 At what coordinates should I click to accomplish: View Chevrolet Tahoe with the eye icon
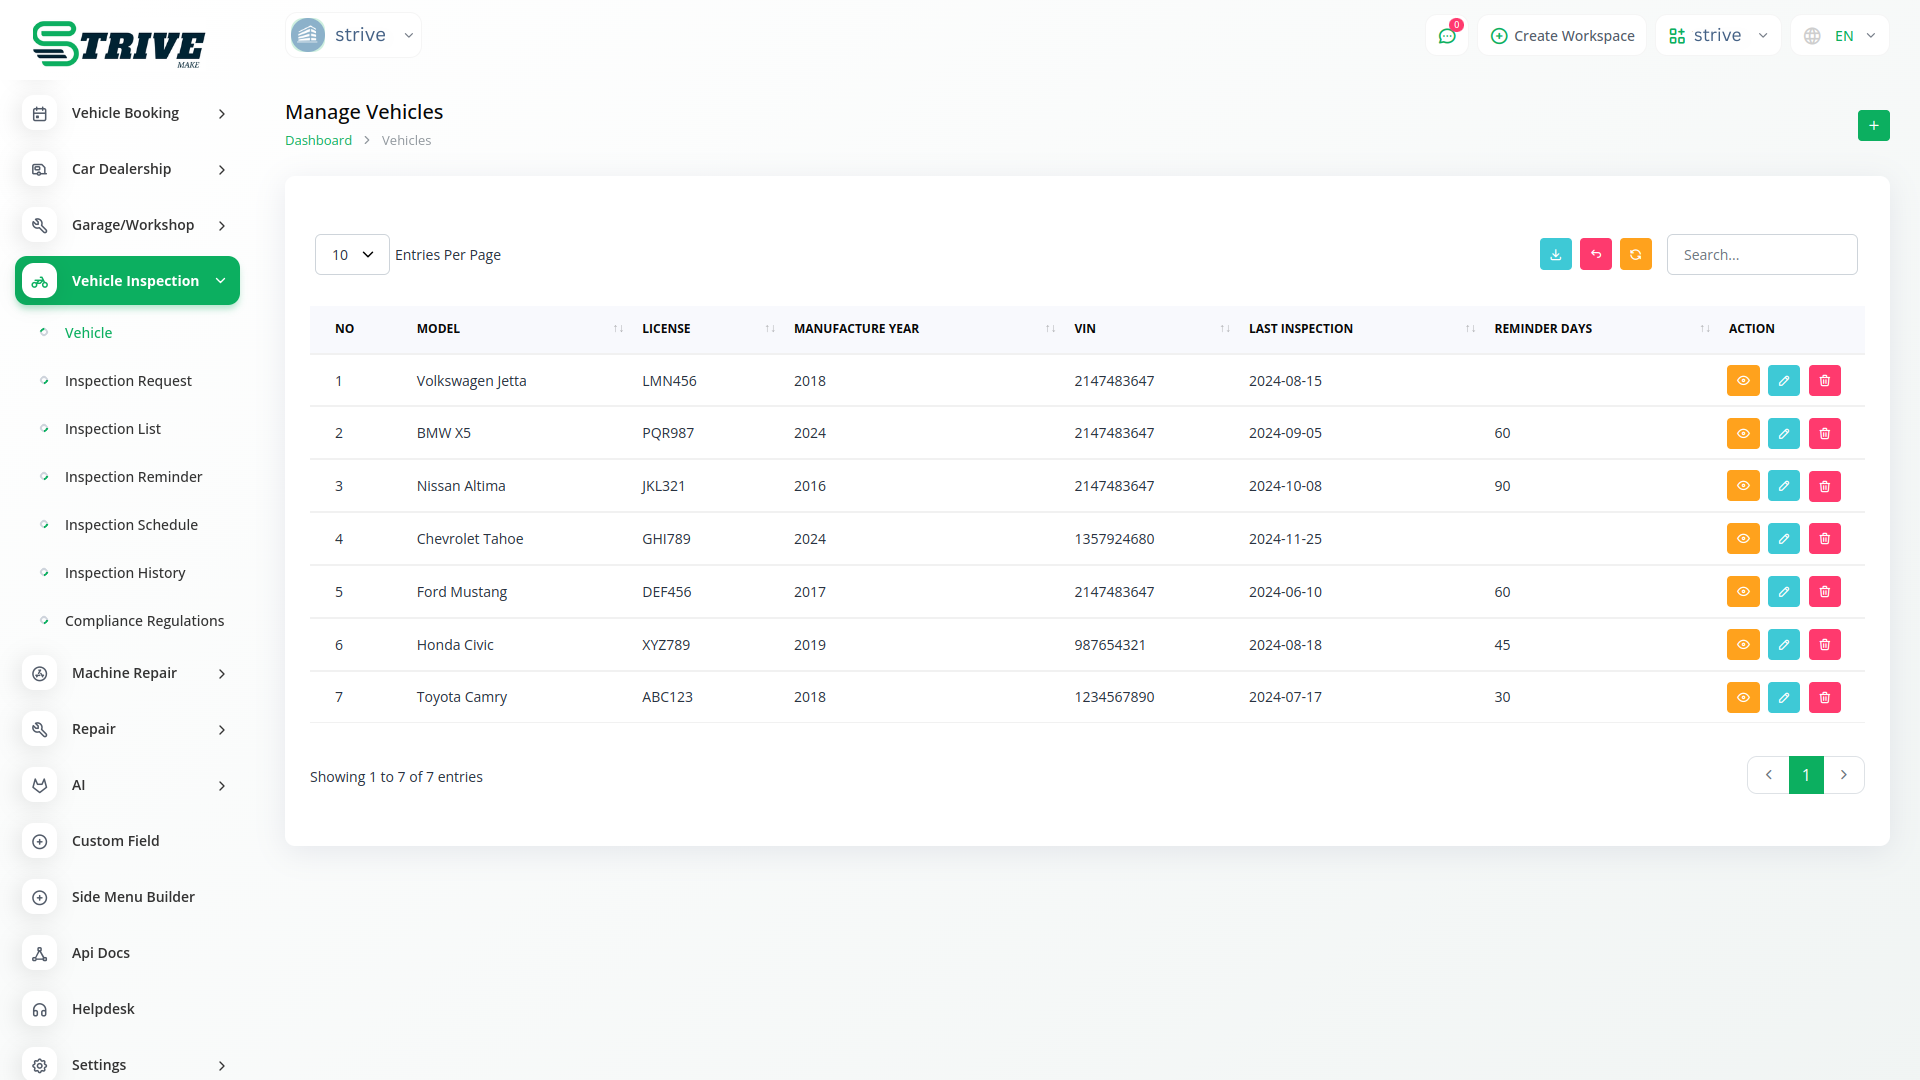click(x=1742, y=539)
